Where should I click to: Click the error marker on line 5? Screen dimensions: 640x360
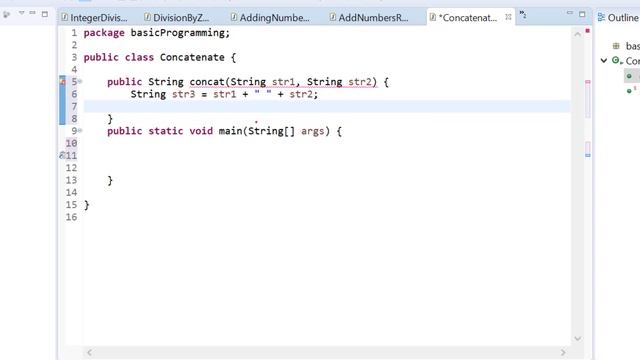[x=62, y=82]
